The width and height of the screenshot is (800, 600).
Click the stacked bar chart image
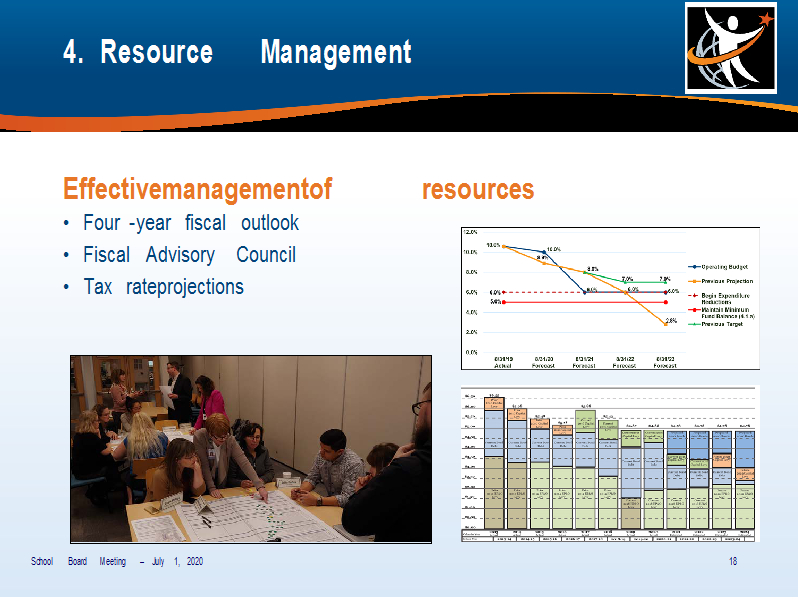[610, 463]
